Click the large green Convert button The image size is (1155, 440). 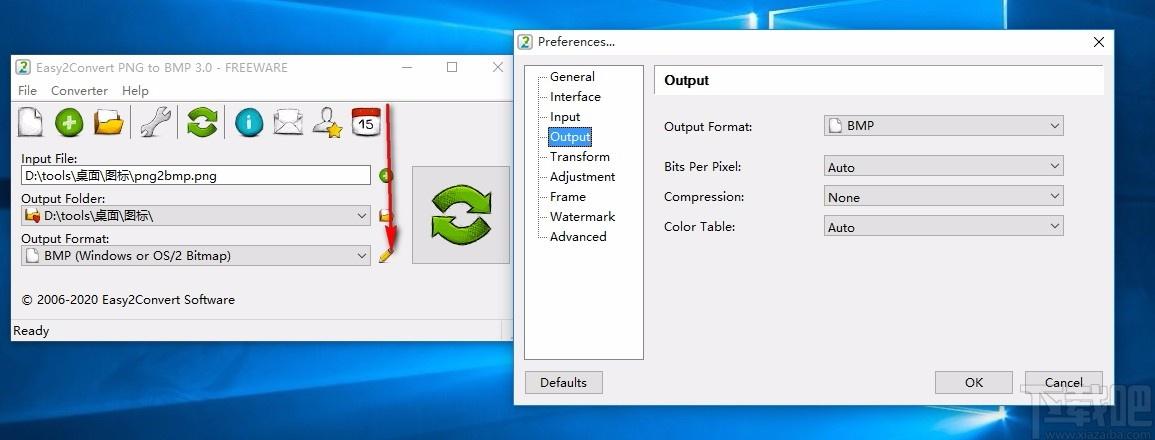(460, 214)
